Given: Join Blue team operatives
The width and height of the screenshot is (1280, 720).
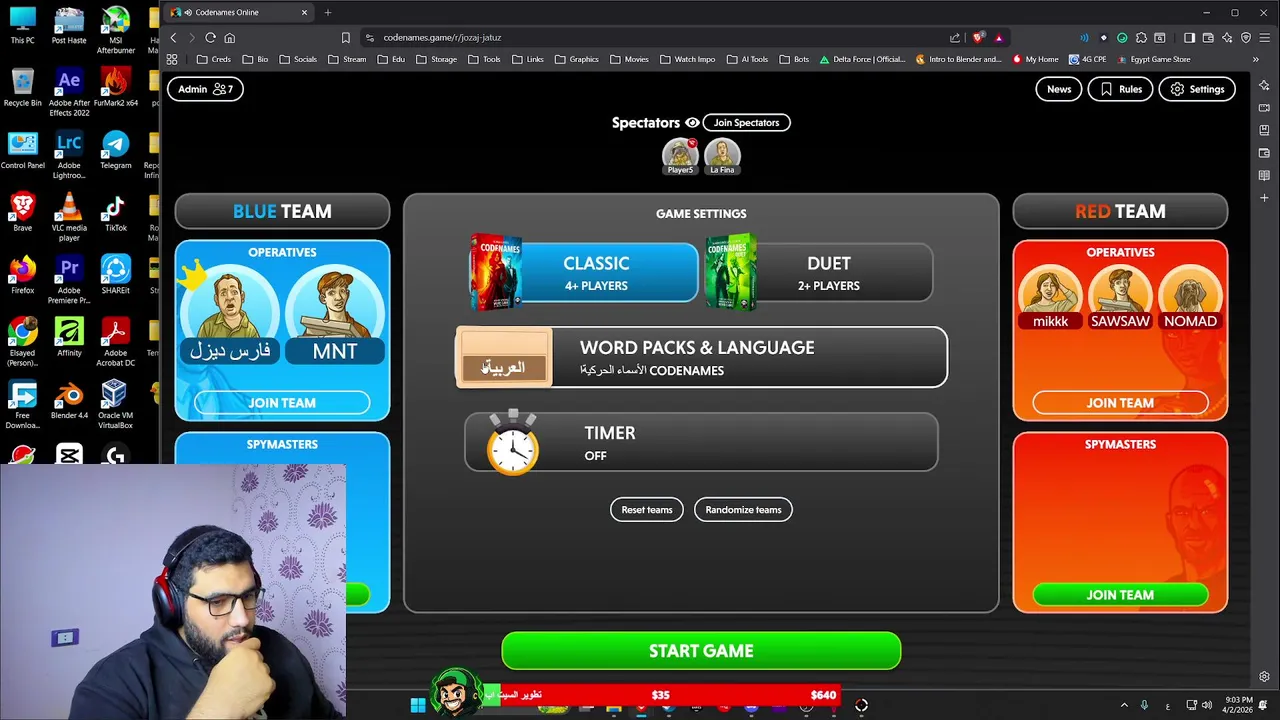Looking at the screenshot, I should [x=282, y=403].
